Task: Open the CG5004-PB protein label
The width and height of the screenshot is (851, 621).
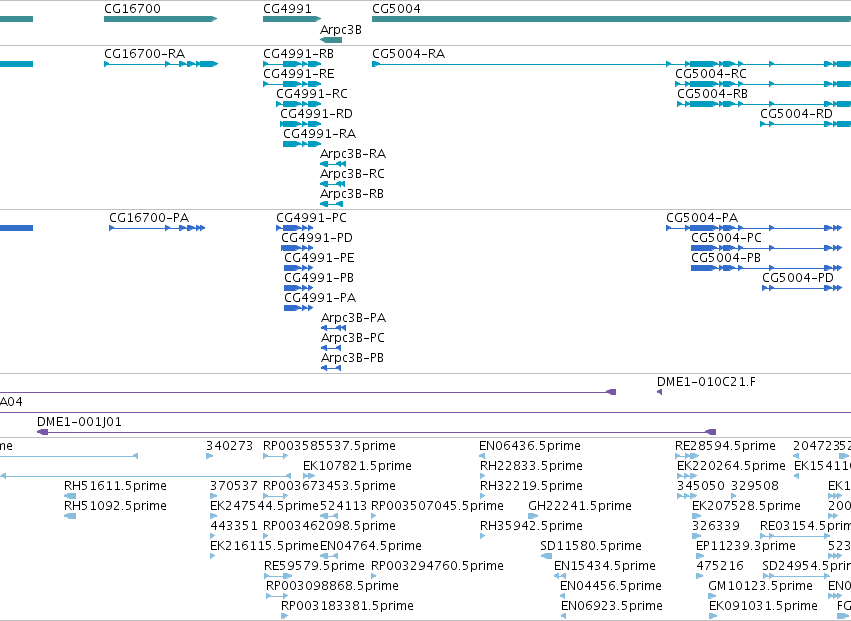Action: coord(726,258)
